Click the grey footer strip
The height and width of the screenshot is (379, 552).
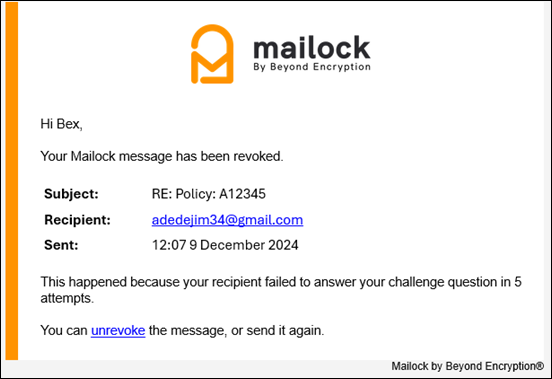(x=275, y=368)
